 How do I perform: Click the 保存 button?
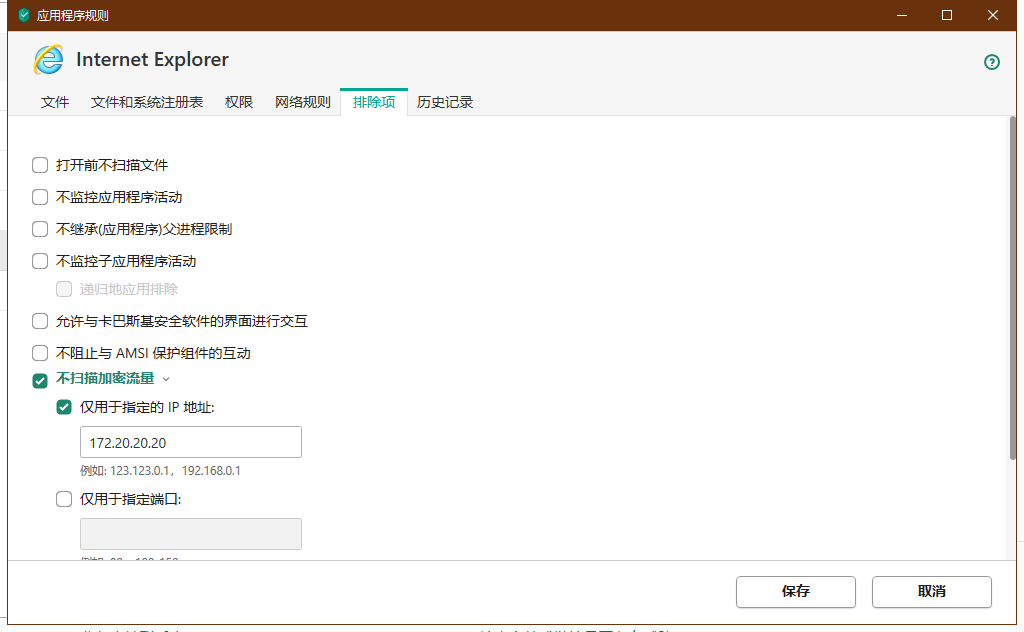coord(795,592)
